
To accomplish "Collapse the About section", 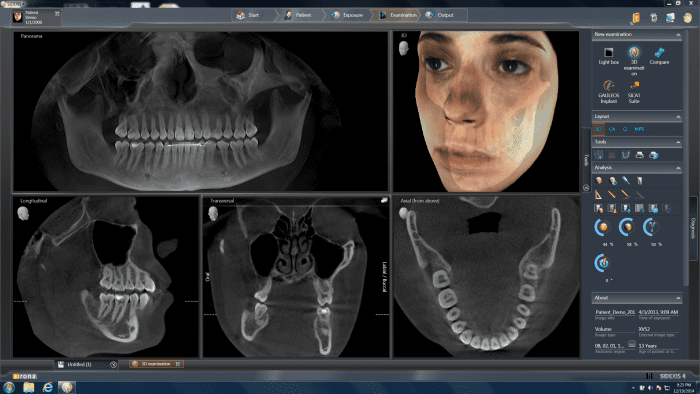I will click(678, 298).
